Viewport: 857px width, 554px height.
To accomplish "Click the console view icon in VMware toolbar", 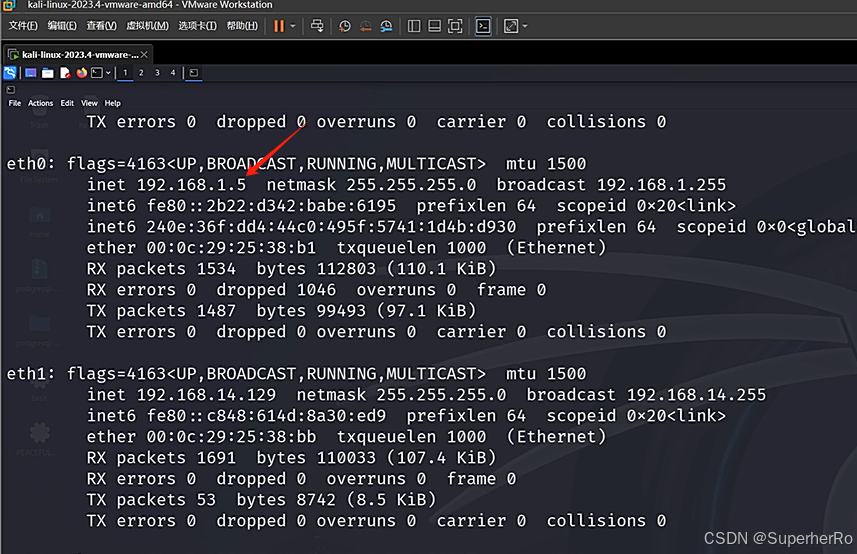I will pyautogui.click(x=483, y=26).
